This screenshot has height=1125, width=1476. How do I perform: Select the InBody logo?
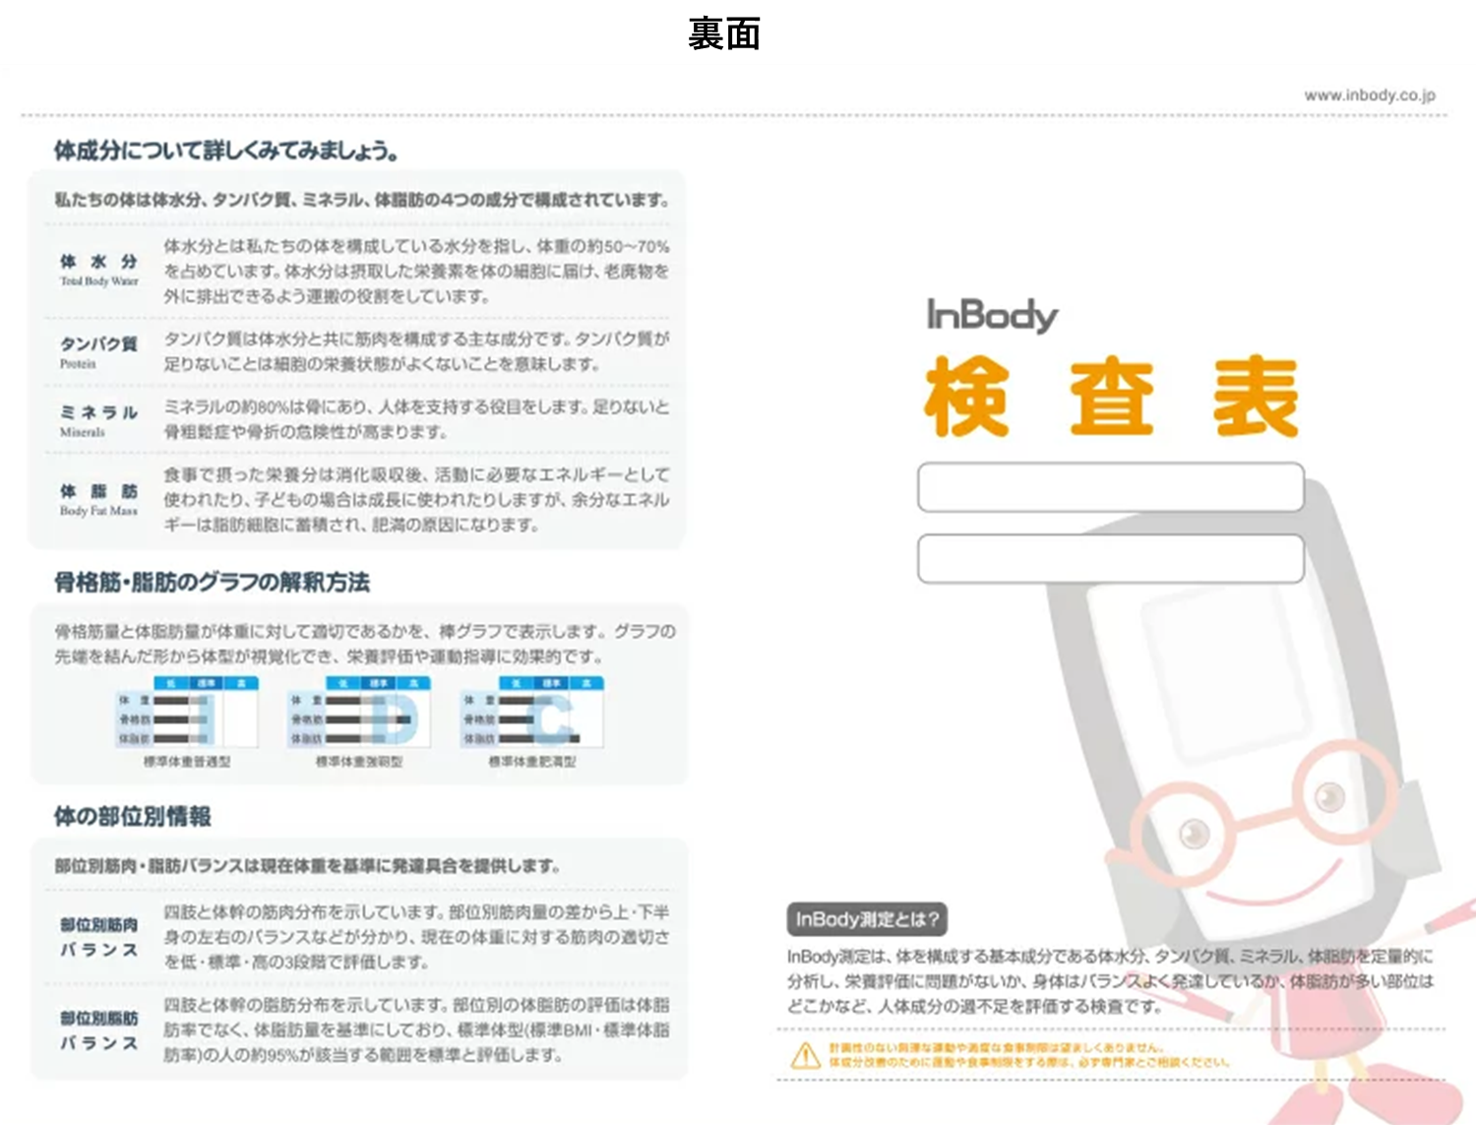click(991, 315)
